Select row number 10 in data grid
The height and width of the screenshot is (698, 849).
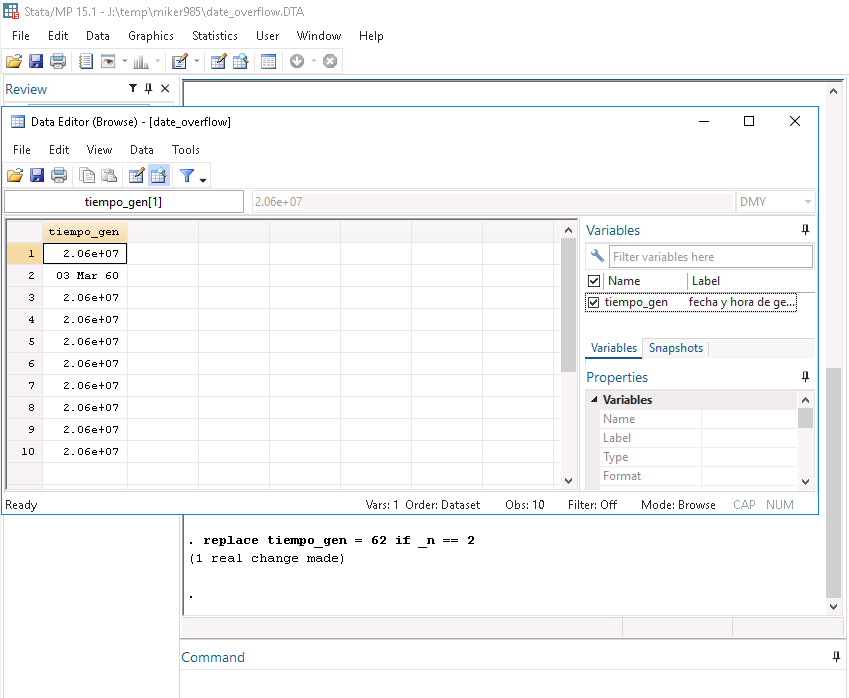[x=25, y=452]
